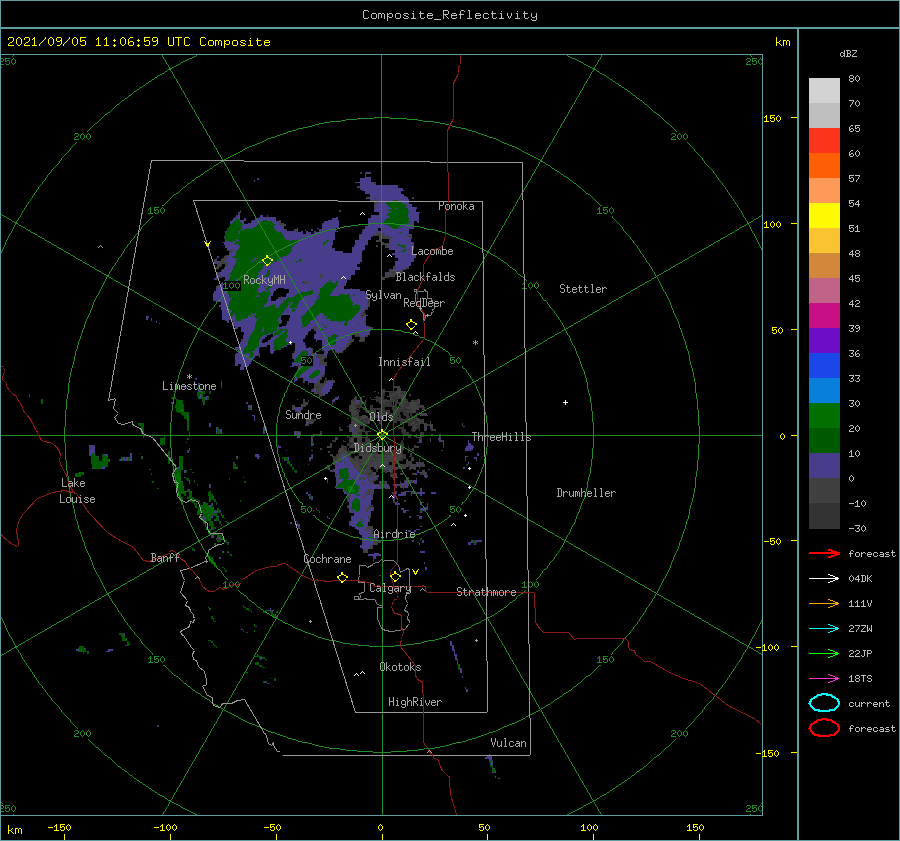Click the yellow radar-center diamond between Olds and Didsbury
900x841 pixels.
tap(382, 435)
